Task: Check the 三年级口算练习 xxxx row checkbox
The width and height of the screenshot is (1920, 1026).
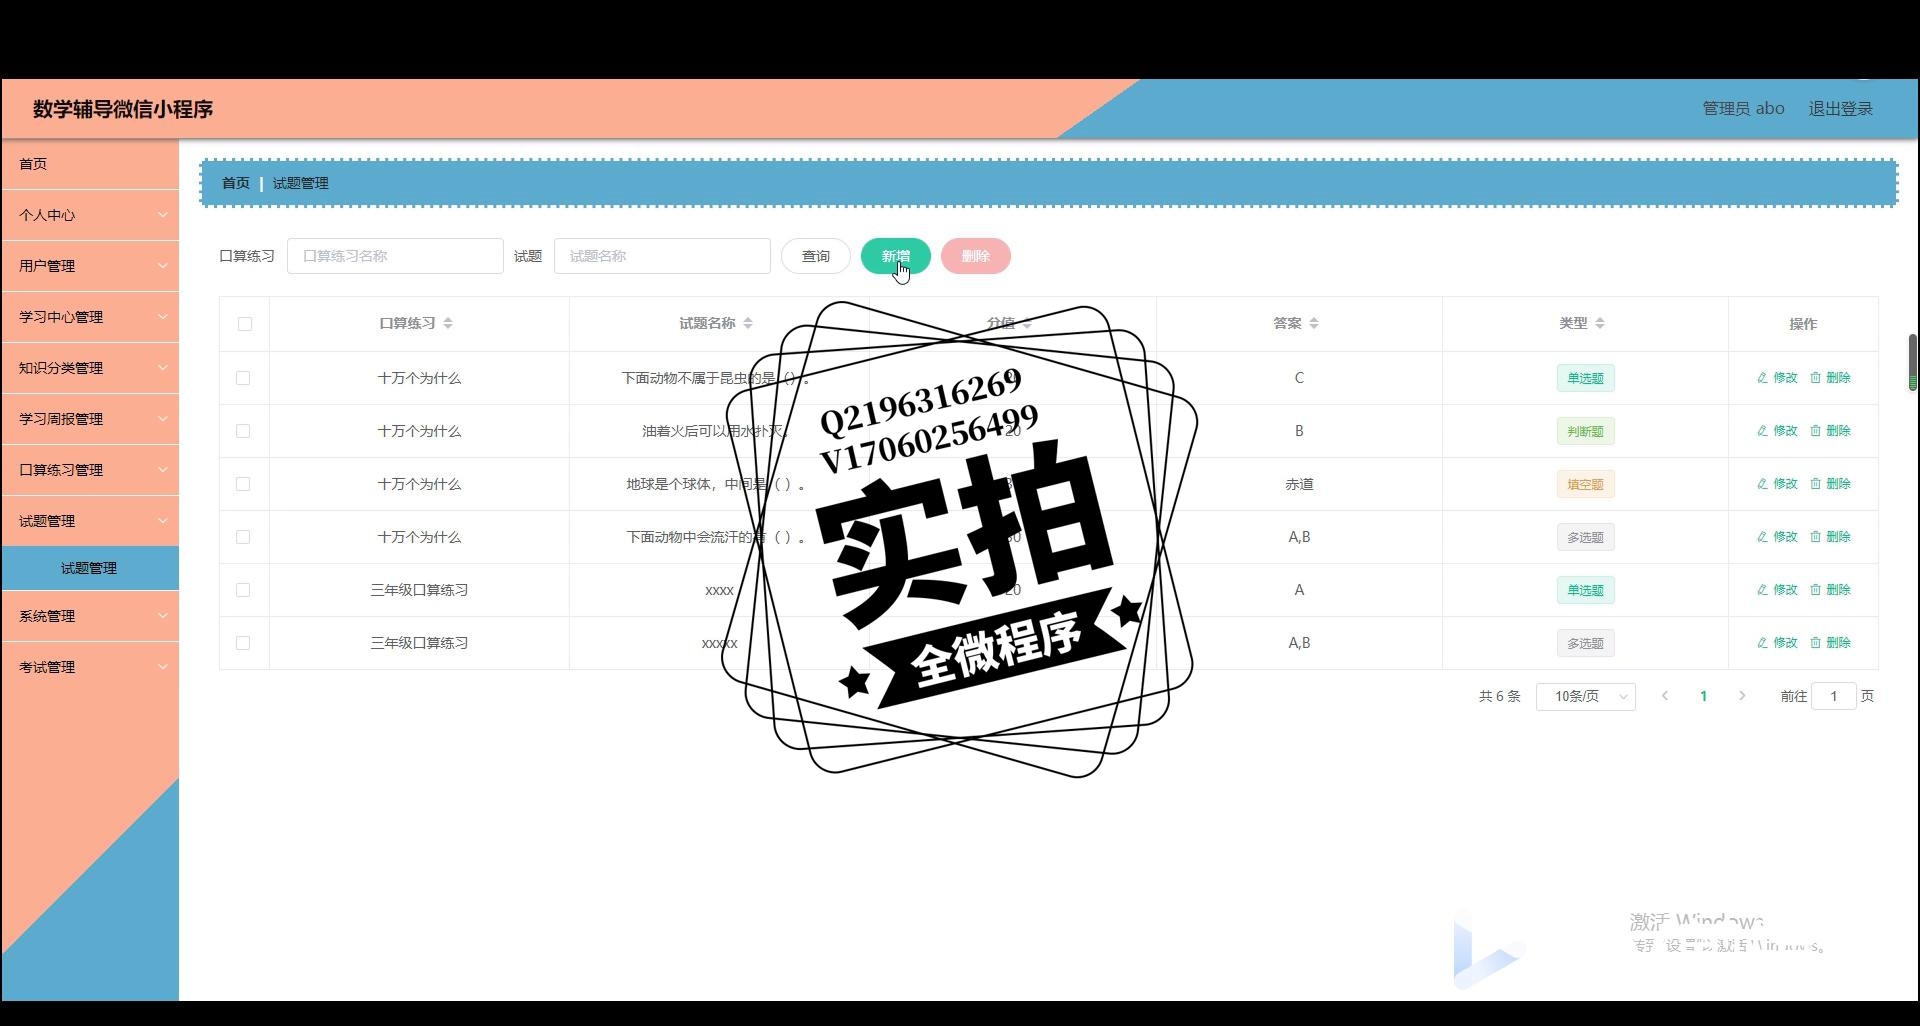Action: (x=243, y=590)
